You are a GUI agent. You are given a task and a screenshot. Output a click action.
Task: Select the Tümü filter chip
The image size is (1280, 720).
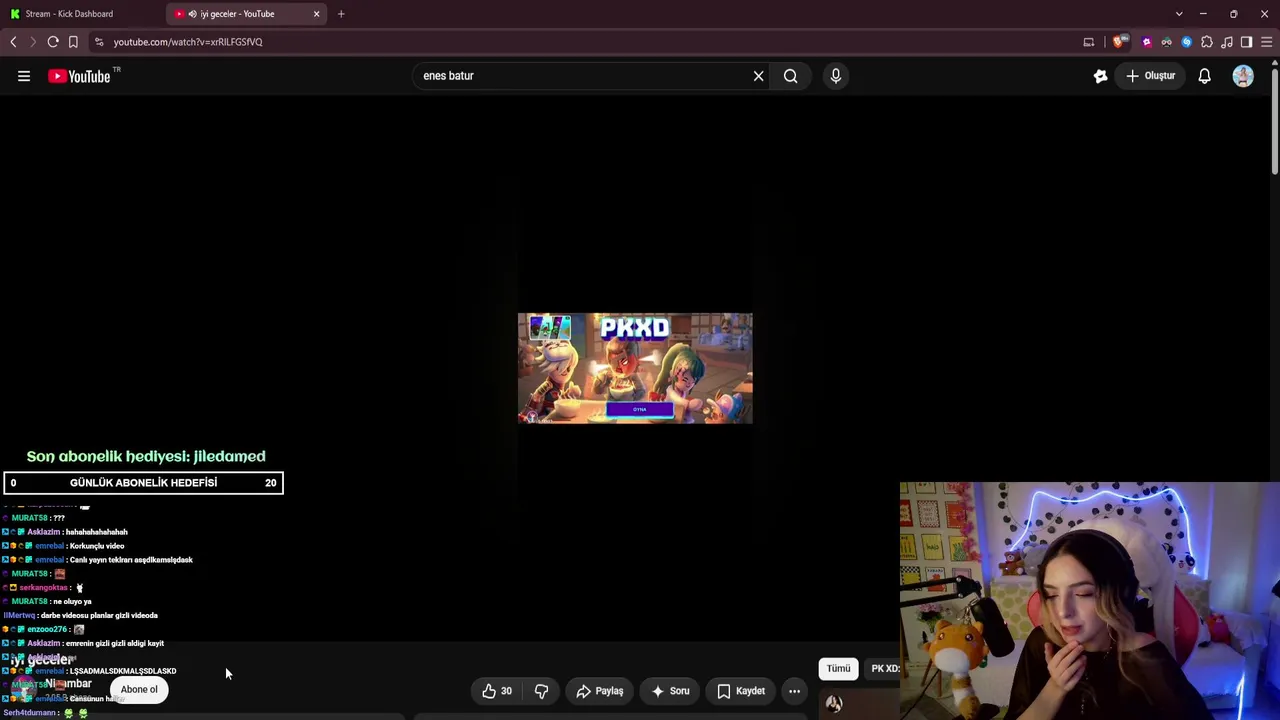click(838, 668)
